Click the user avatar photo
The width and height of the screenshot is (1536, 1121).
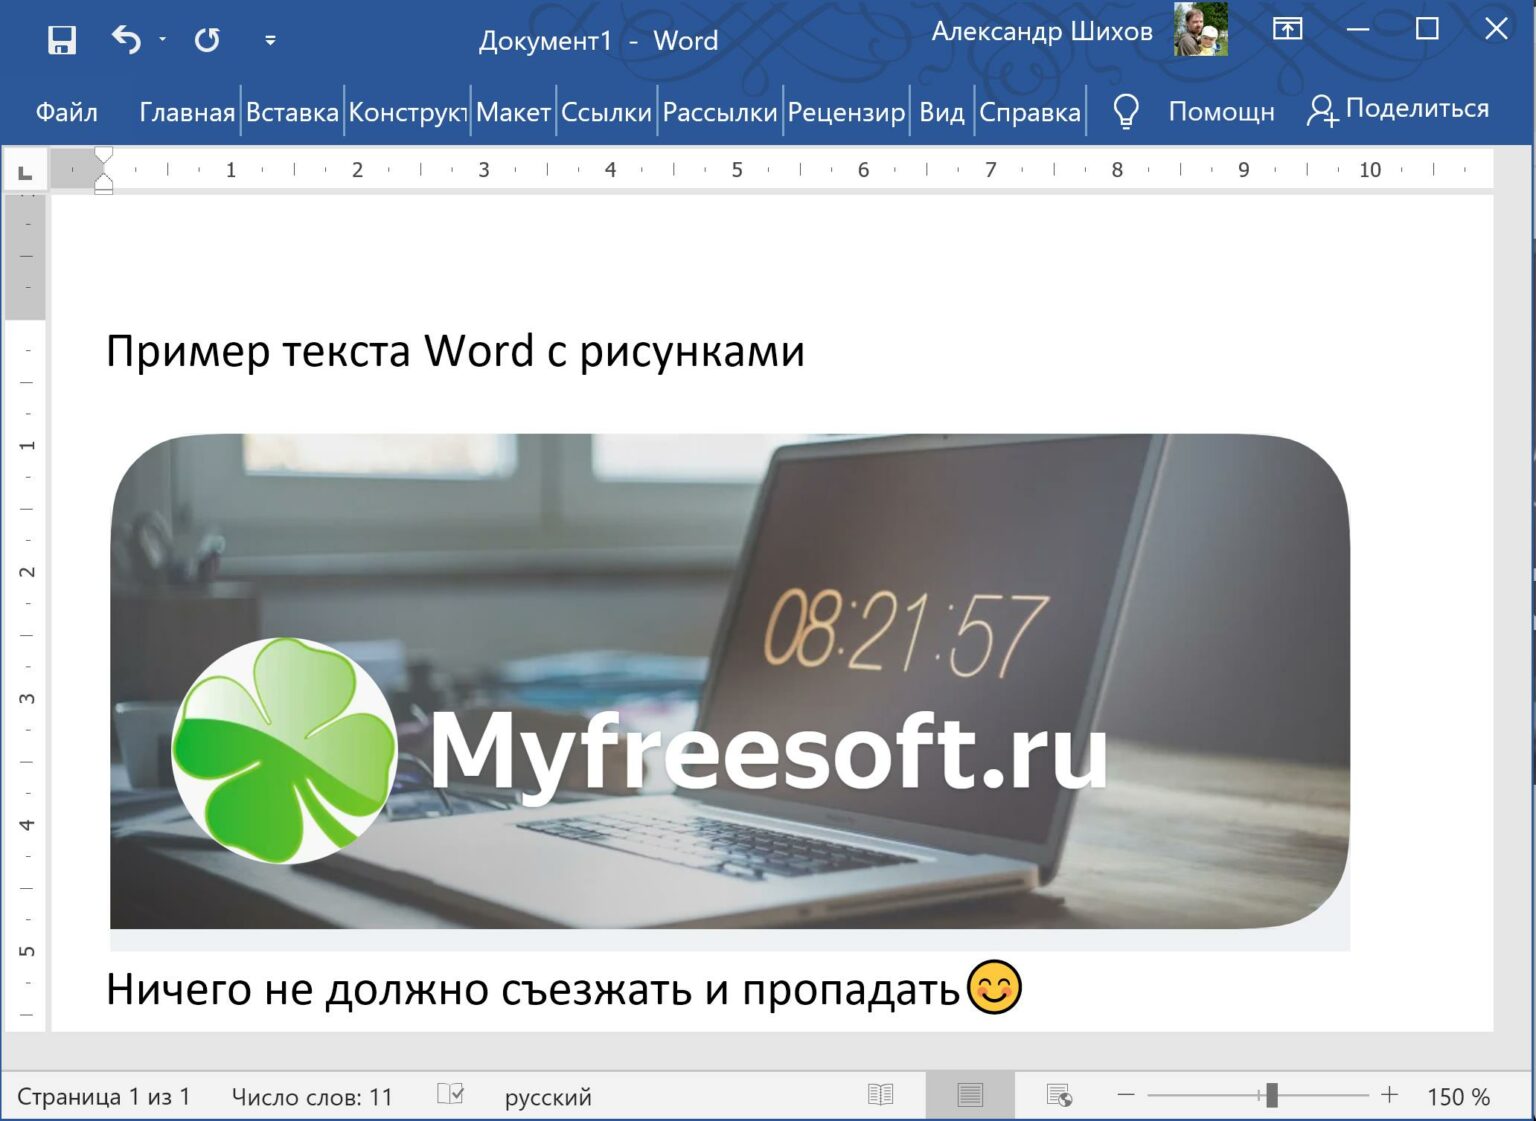tap(1201, 29)
